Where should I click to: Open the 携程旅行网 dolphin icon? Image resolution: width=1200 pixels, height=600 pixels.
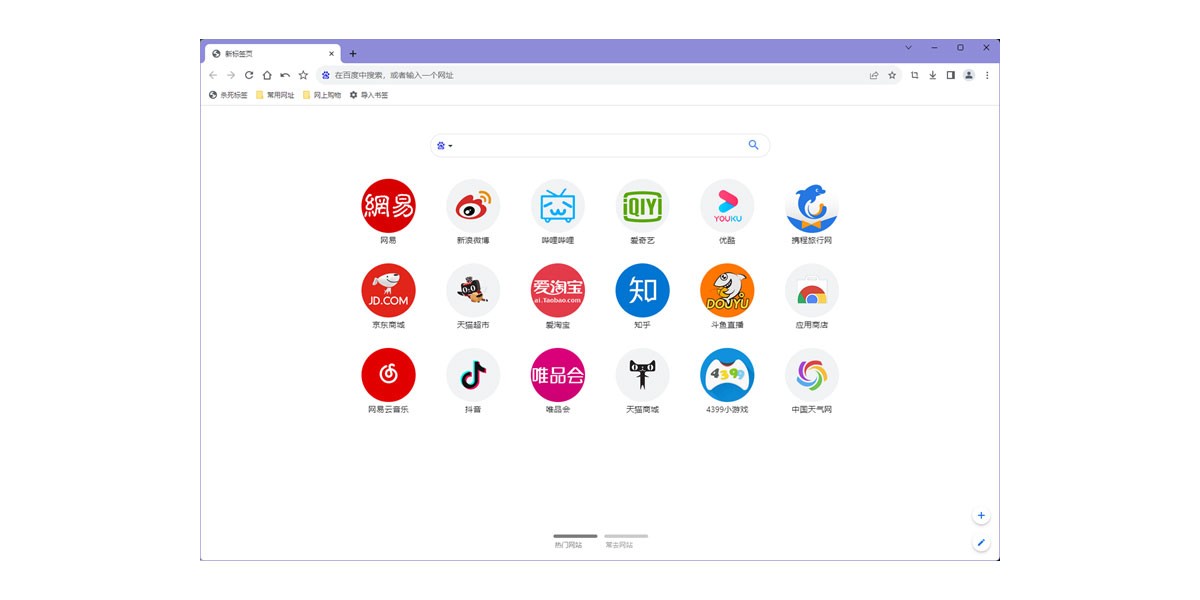pyautogui.click(x=812, y=206)
